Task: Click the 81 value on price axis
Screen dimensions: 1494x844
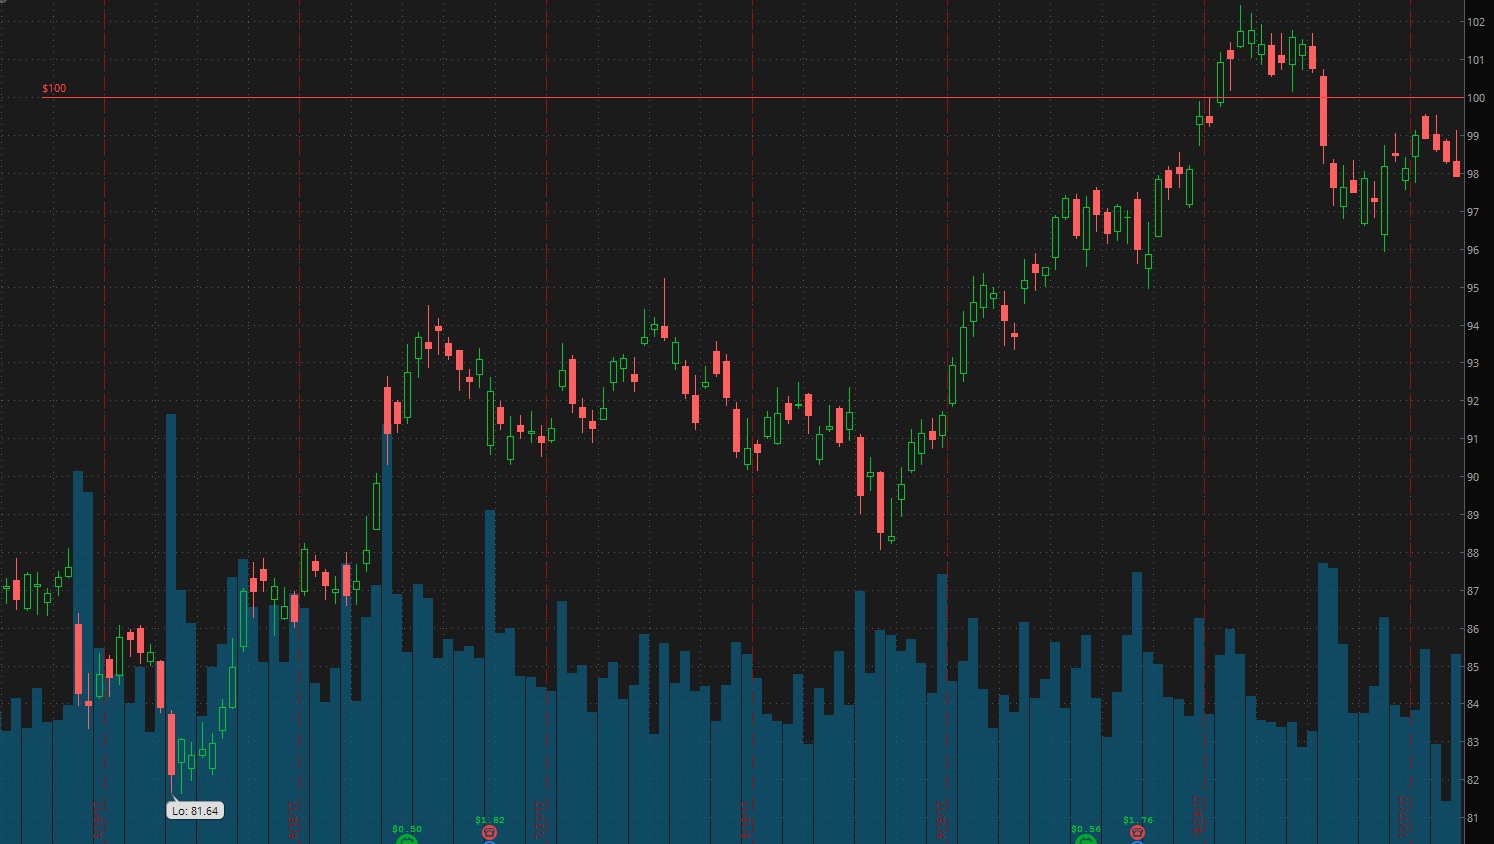Action: 1473,818
